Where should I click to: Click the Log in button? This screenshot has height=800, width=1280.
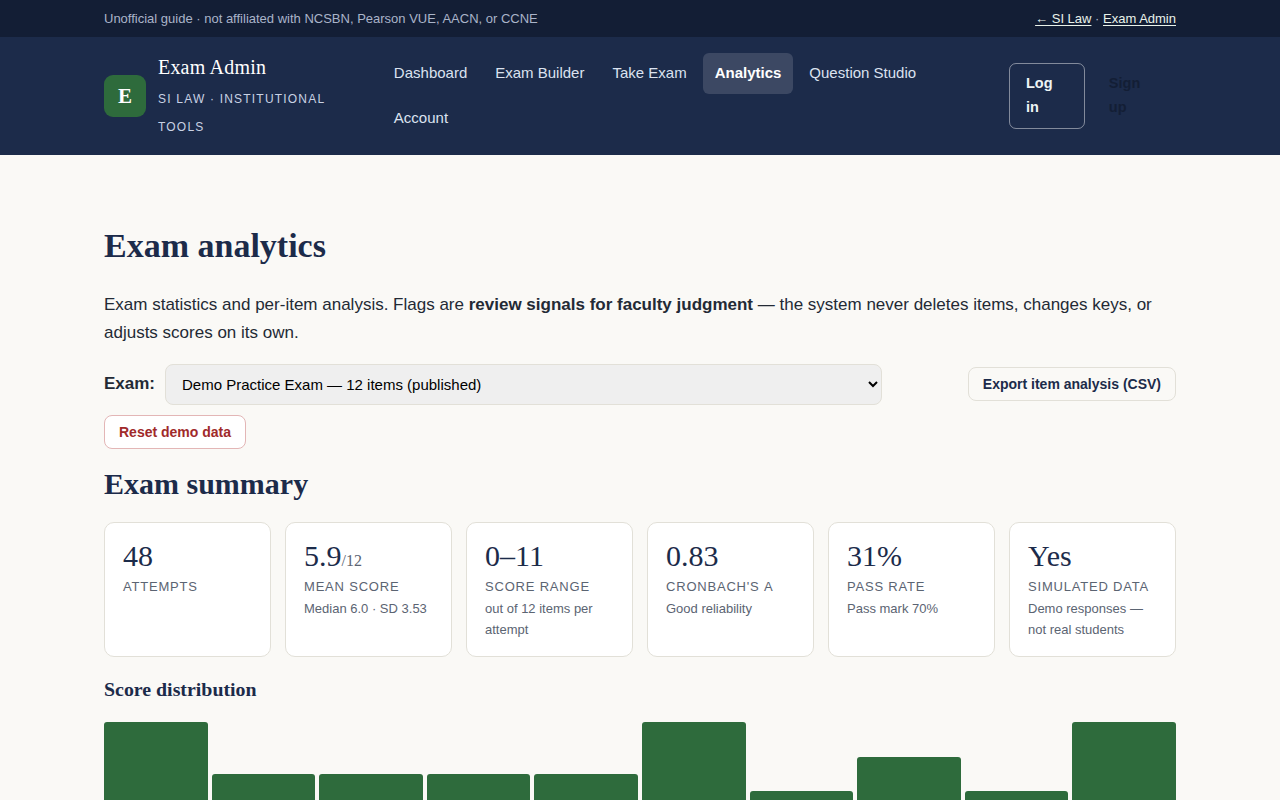click(1047, 96)
